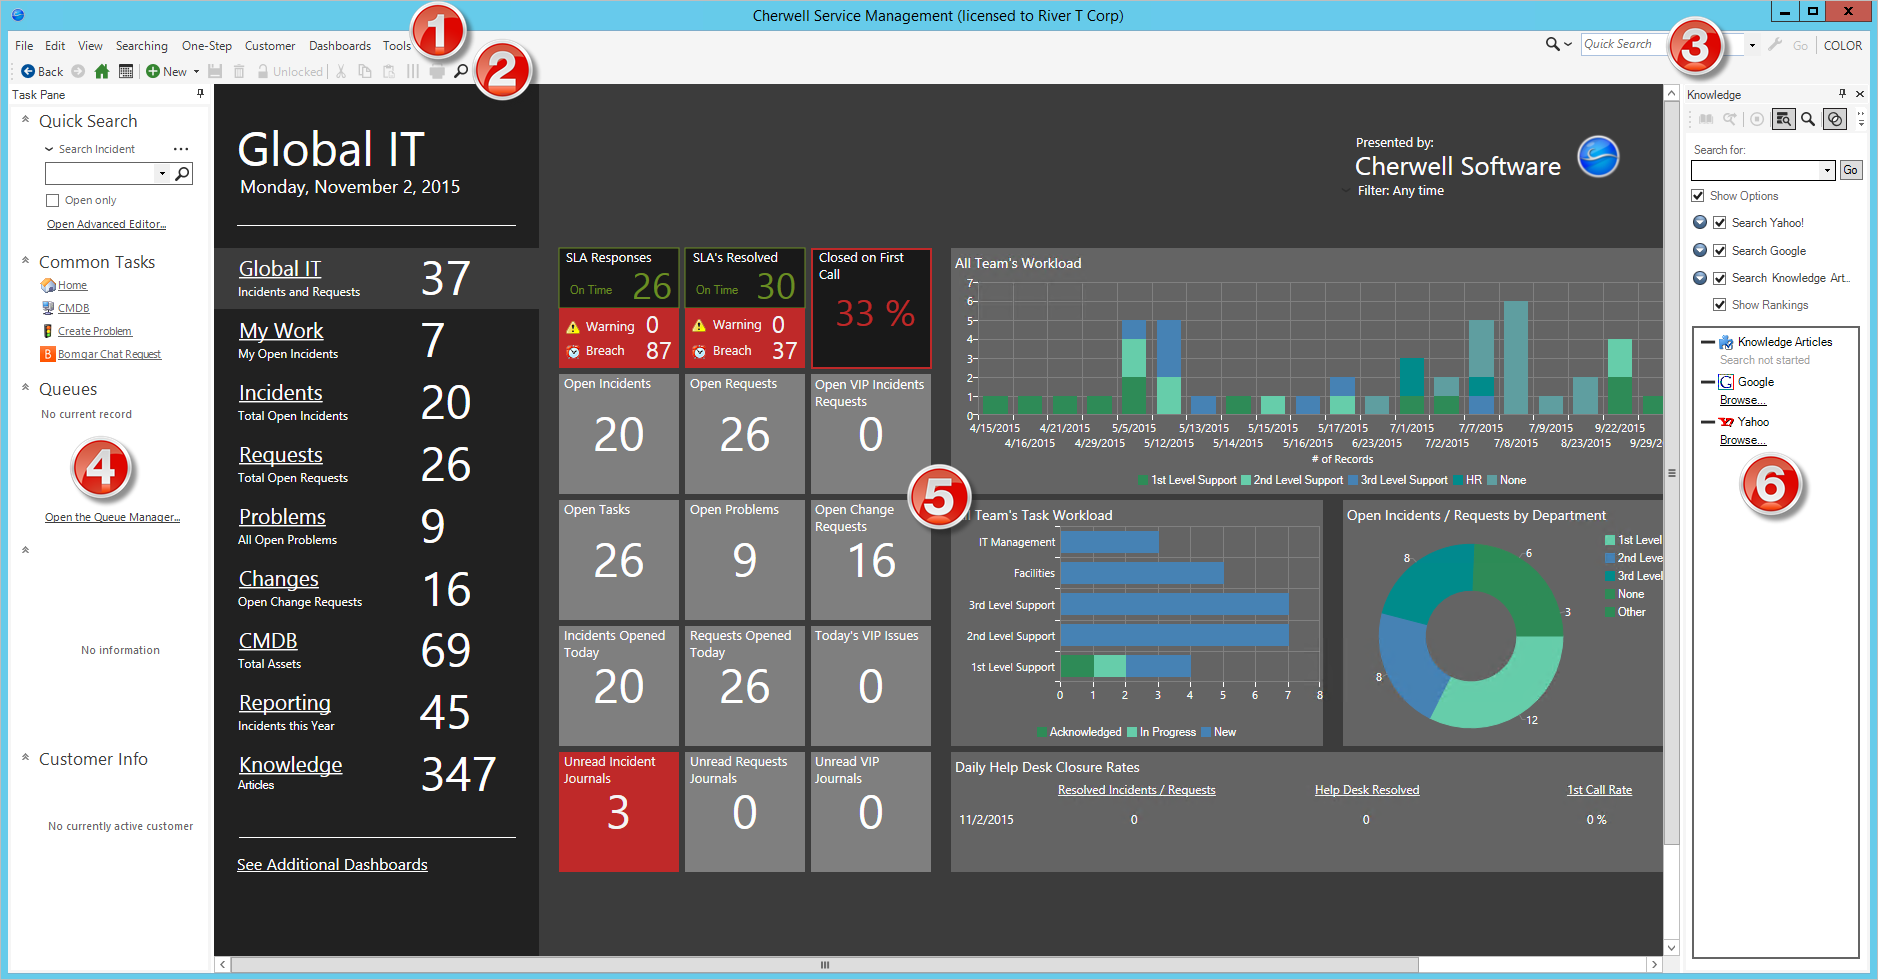Toggle the overlapping circles icon in Knowledge pane
The height and width of the screenshot is (980, 1878).
[x=1834, y=119]
